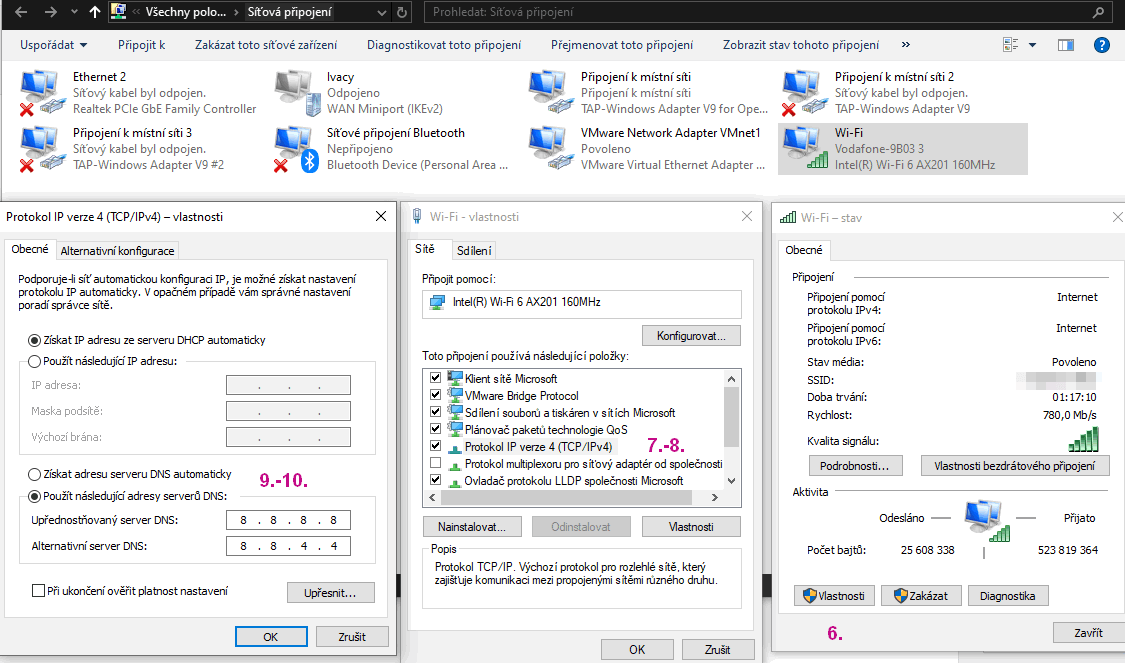1128x663 pixels.
Task: Show more toolbar commands via chevron
Action: click(x=906, y=45)
